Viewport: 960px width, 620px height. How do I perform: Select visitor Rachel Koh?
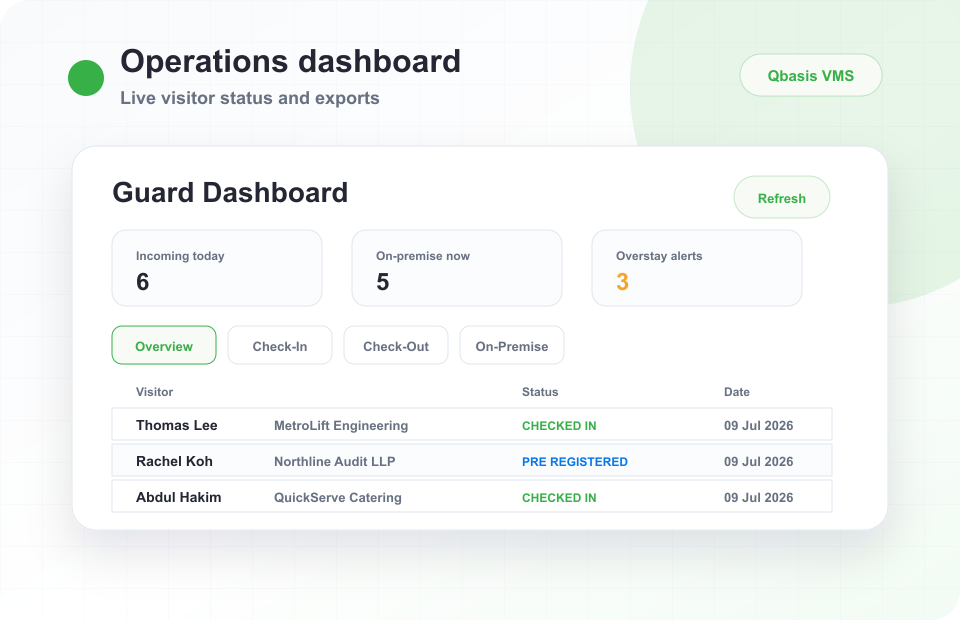point(174,461)
